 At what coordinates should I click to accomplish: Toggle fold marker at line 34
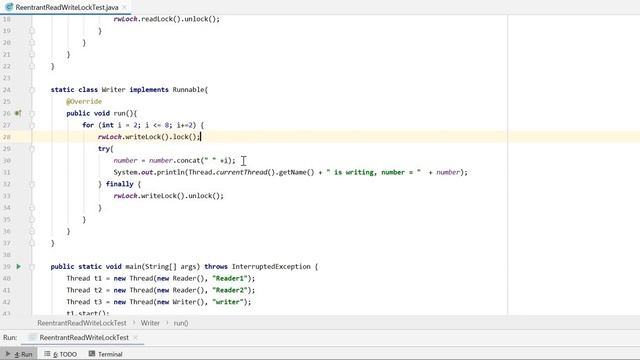pos(32,208)
